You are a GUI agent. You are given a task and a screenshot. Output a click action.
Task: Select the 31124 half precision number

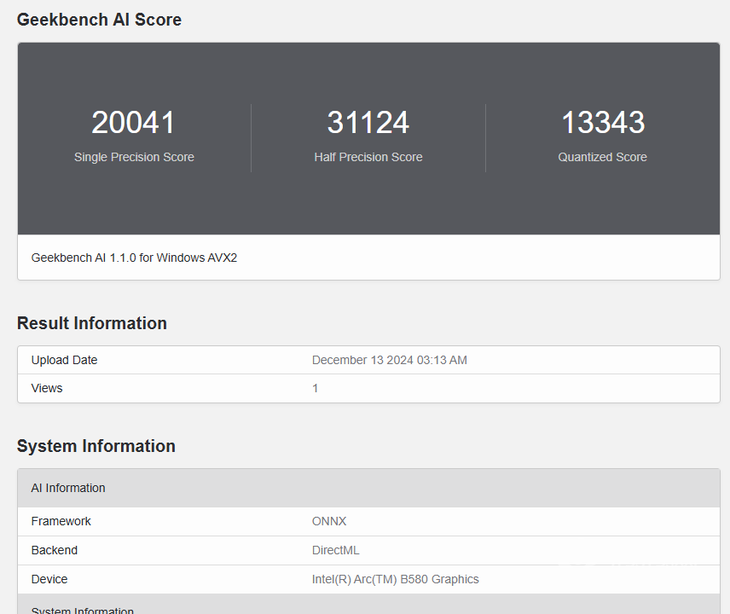coord(368,123)
